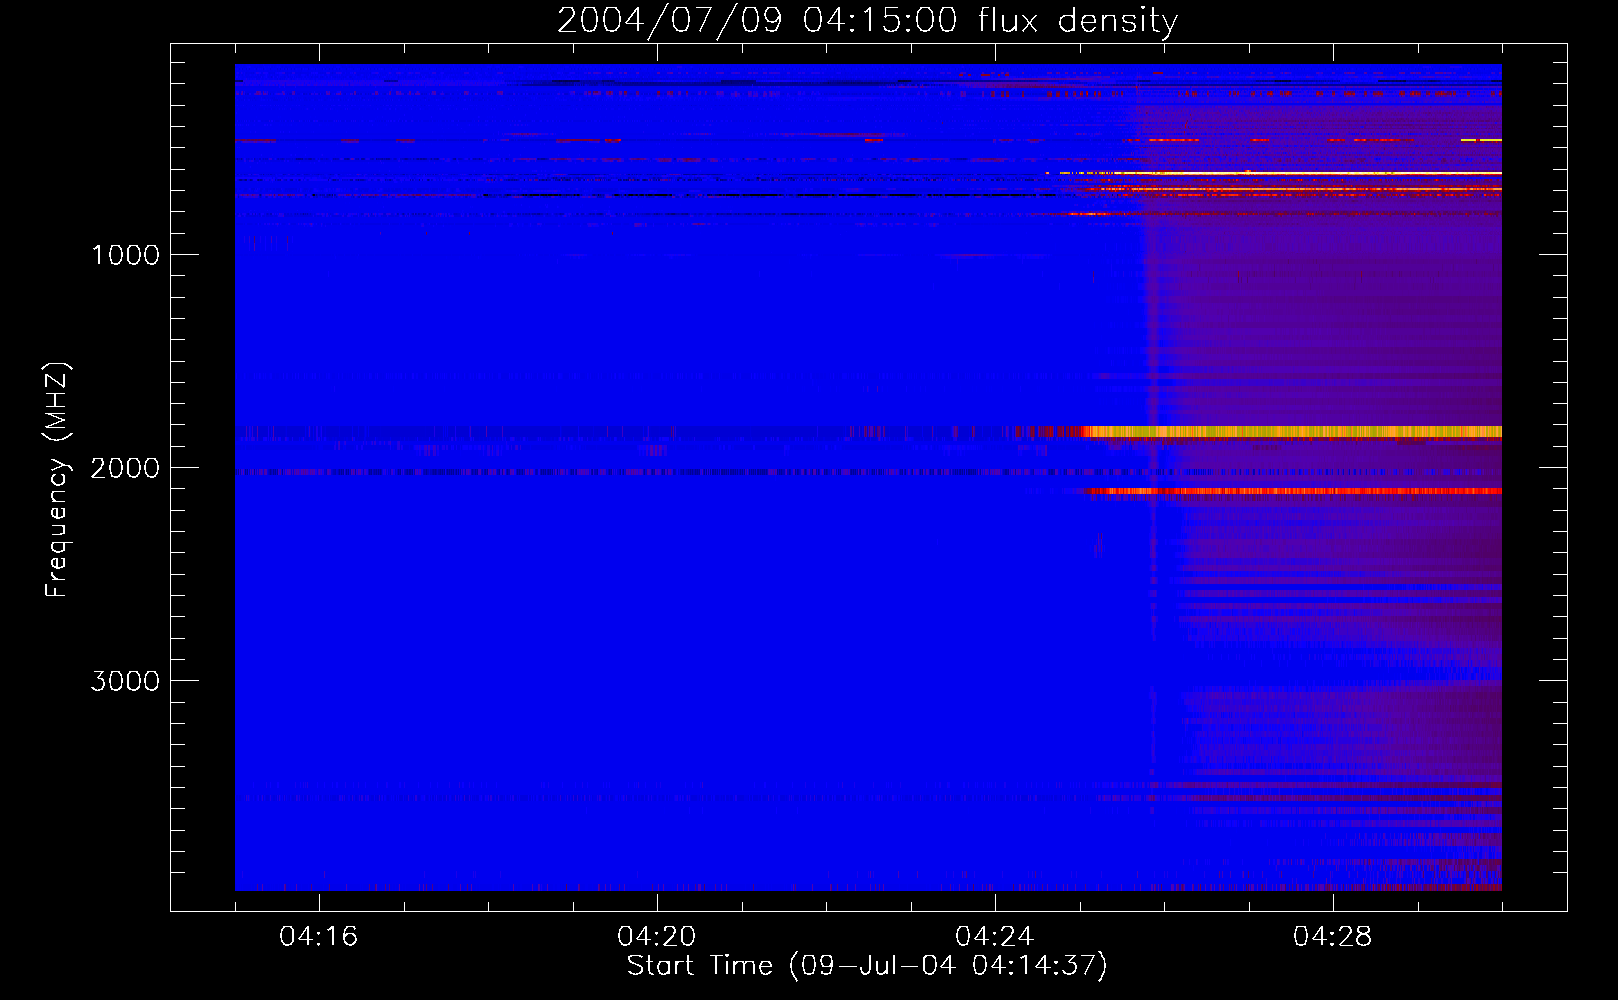Click the 04:24 time tick label
The image size is (1618, 1000).
tap(995, 937)
